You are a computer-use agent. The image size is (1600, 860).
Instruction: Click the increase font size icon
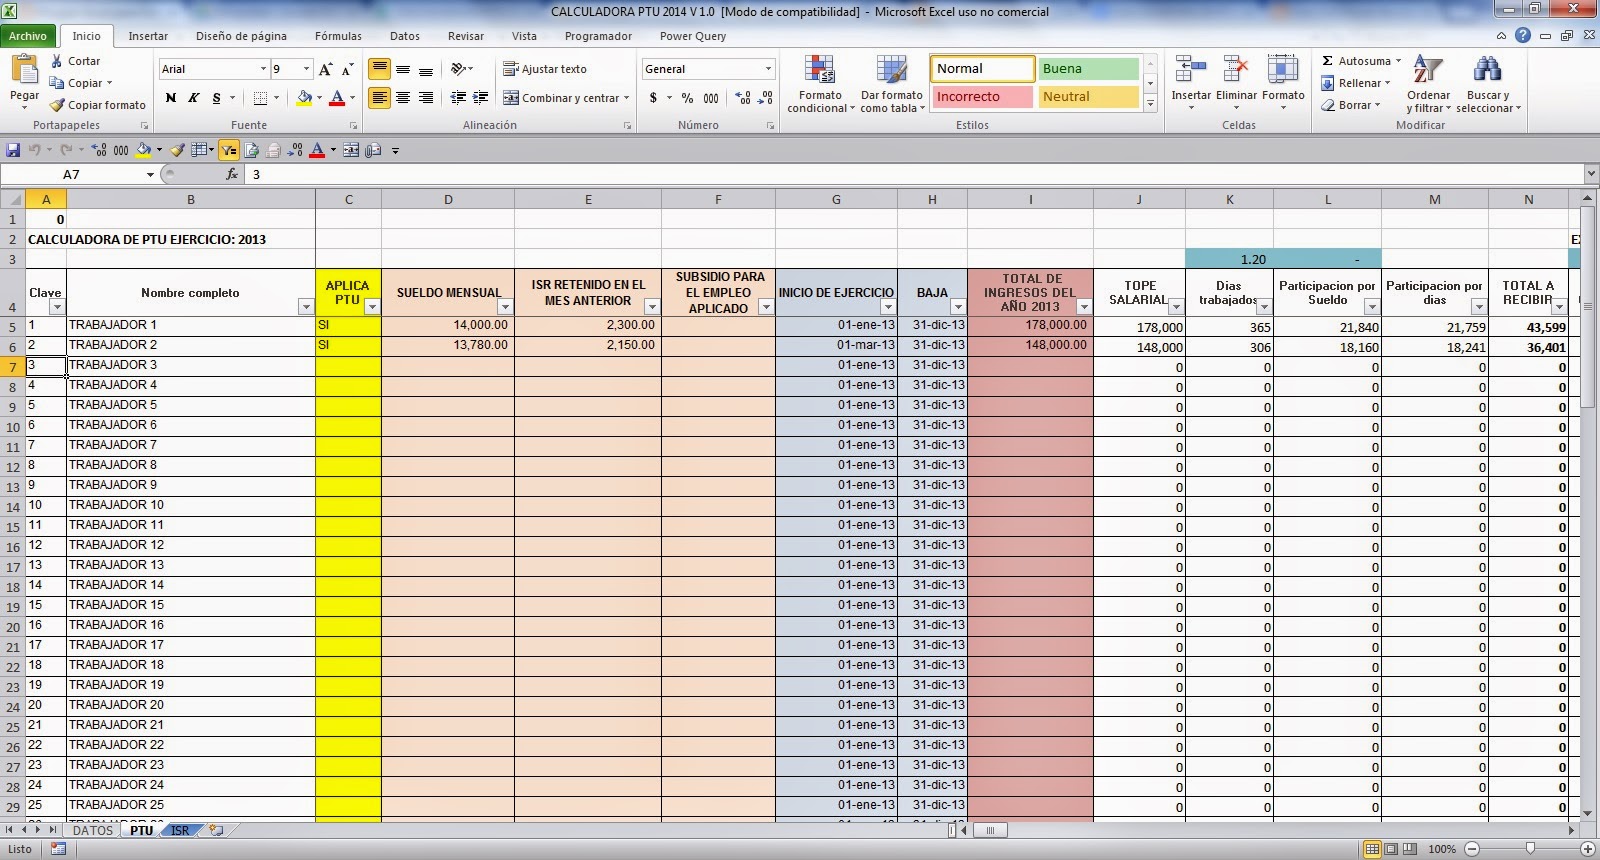[325, 69]
